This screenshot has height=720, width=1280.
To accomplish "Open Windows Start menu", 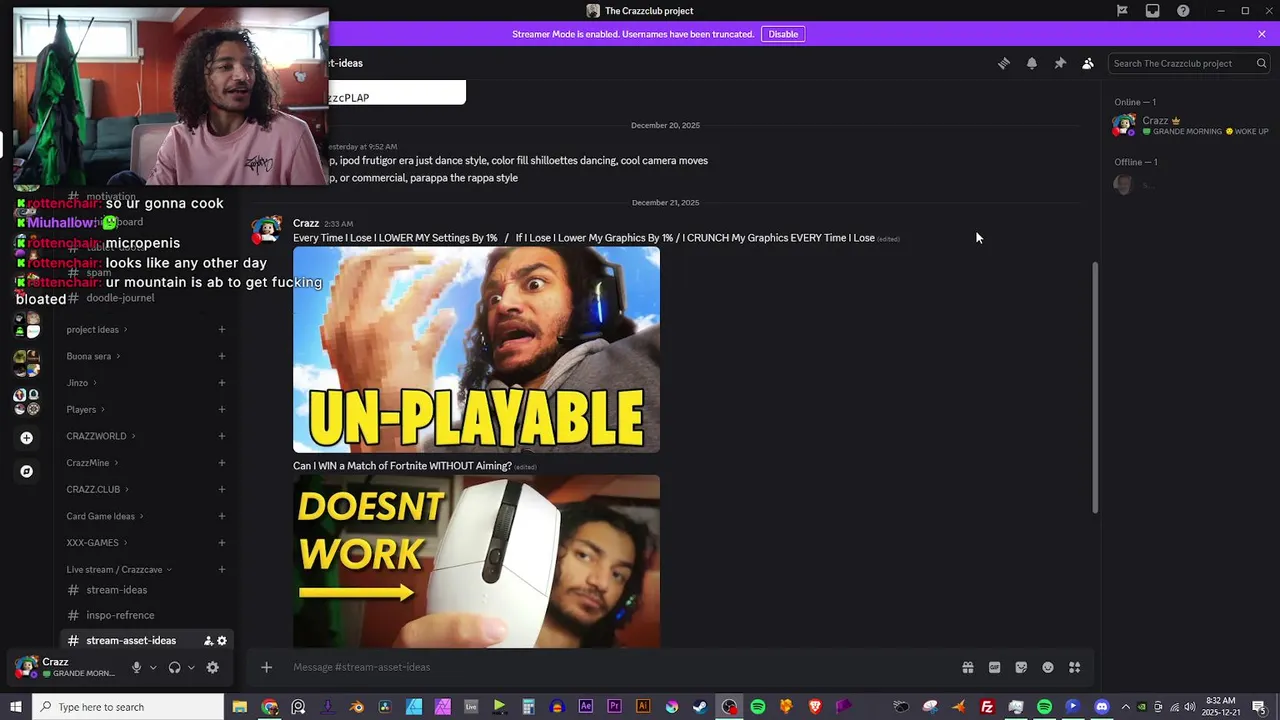I will click(15, 707).
